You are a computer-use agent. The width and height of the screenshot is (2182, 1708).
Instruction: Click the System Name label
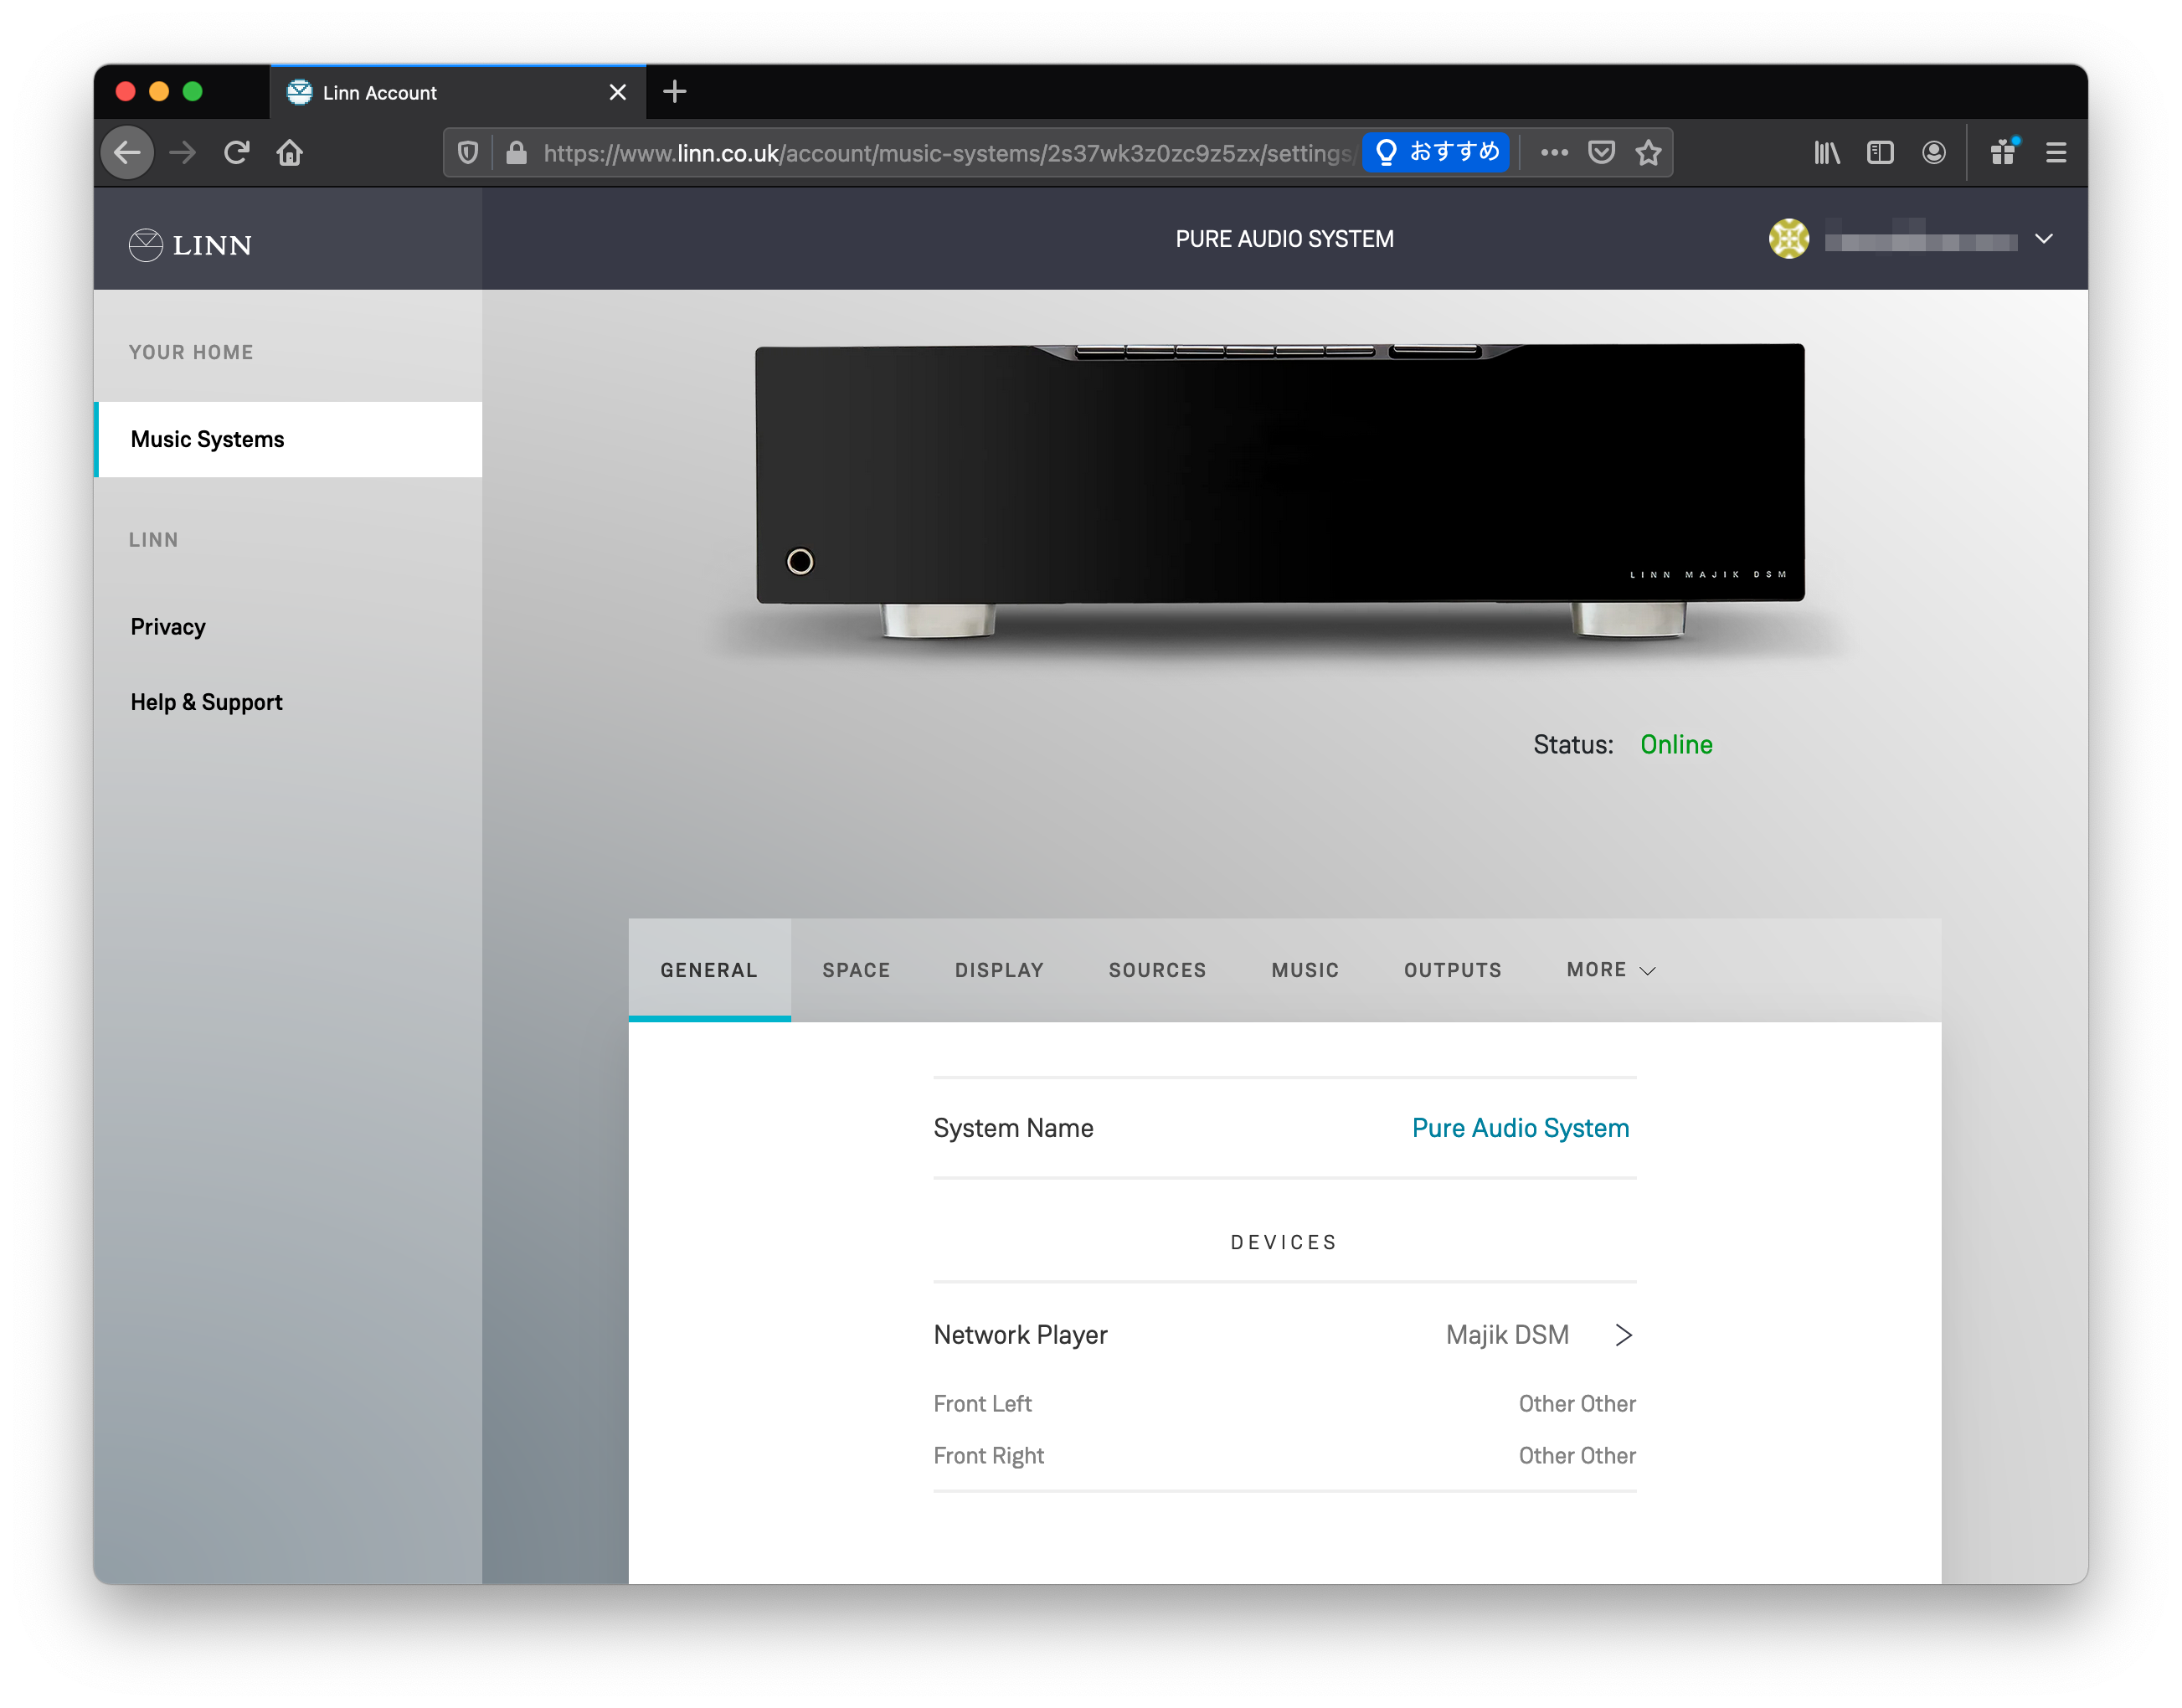click(1013, 1127)
